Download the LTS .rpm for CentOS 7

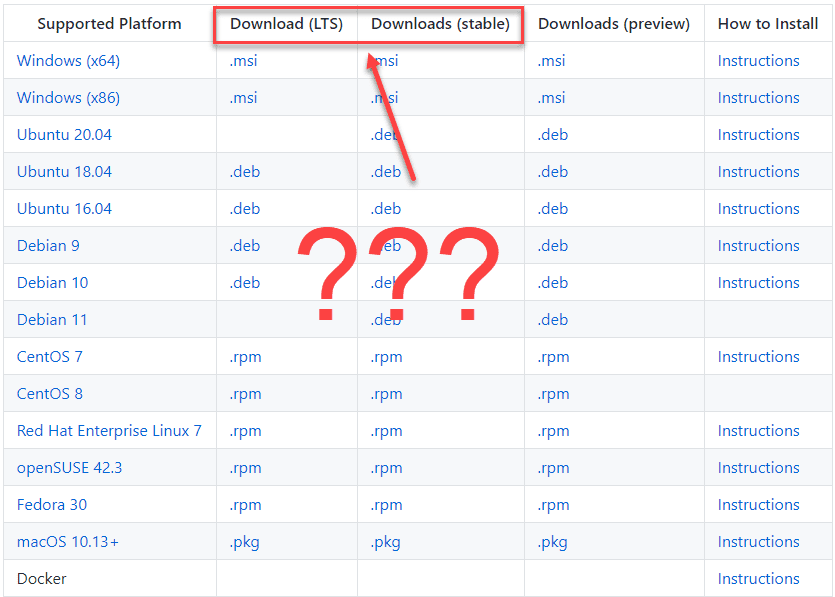coord(245,357)
